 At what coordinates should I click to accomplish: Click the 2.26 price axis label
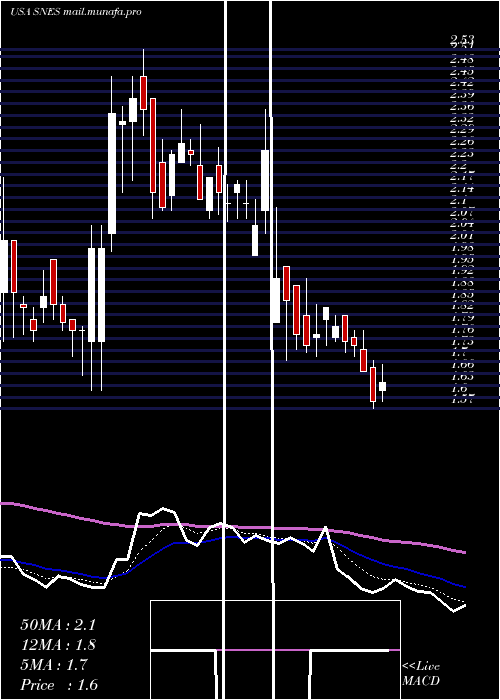(x=462, y=142)
